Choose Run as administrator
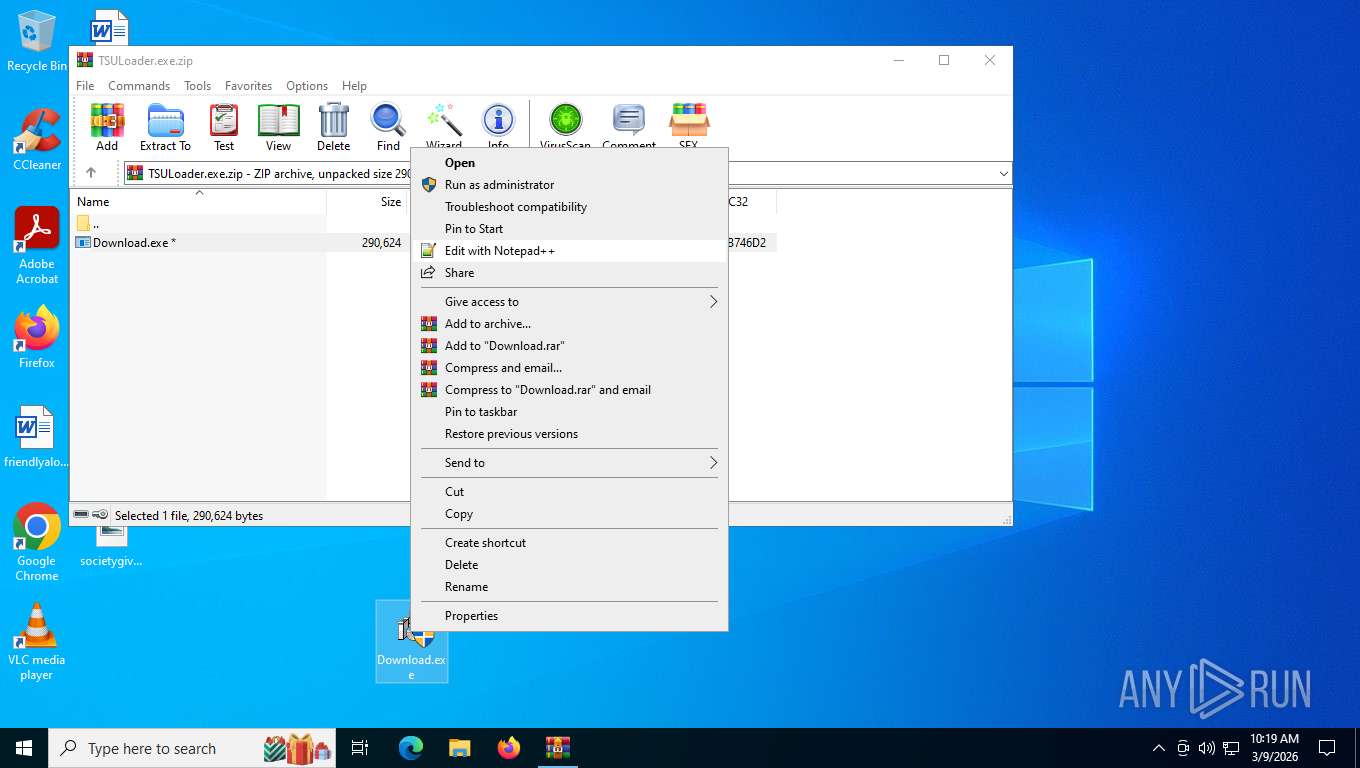This screenshot has height=768, width=1360. pyautogui.click(x=569, y=185)
